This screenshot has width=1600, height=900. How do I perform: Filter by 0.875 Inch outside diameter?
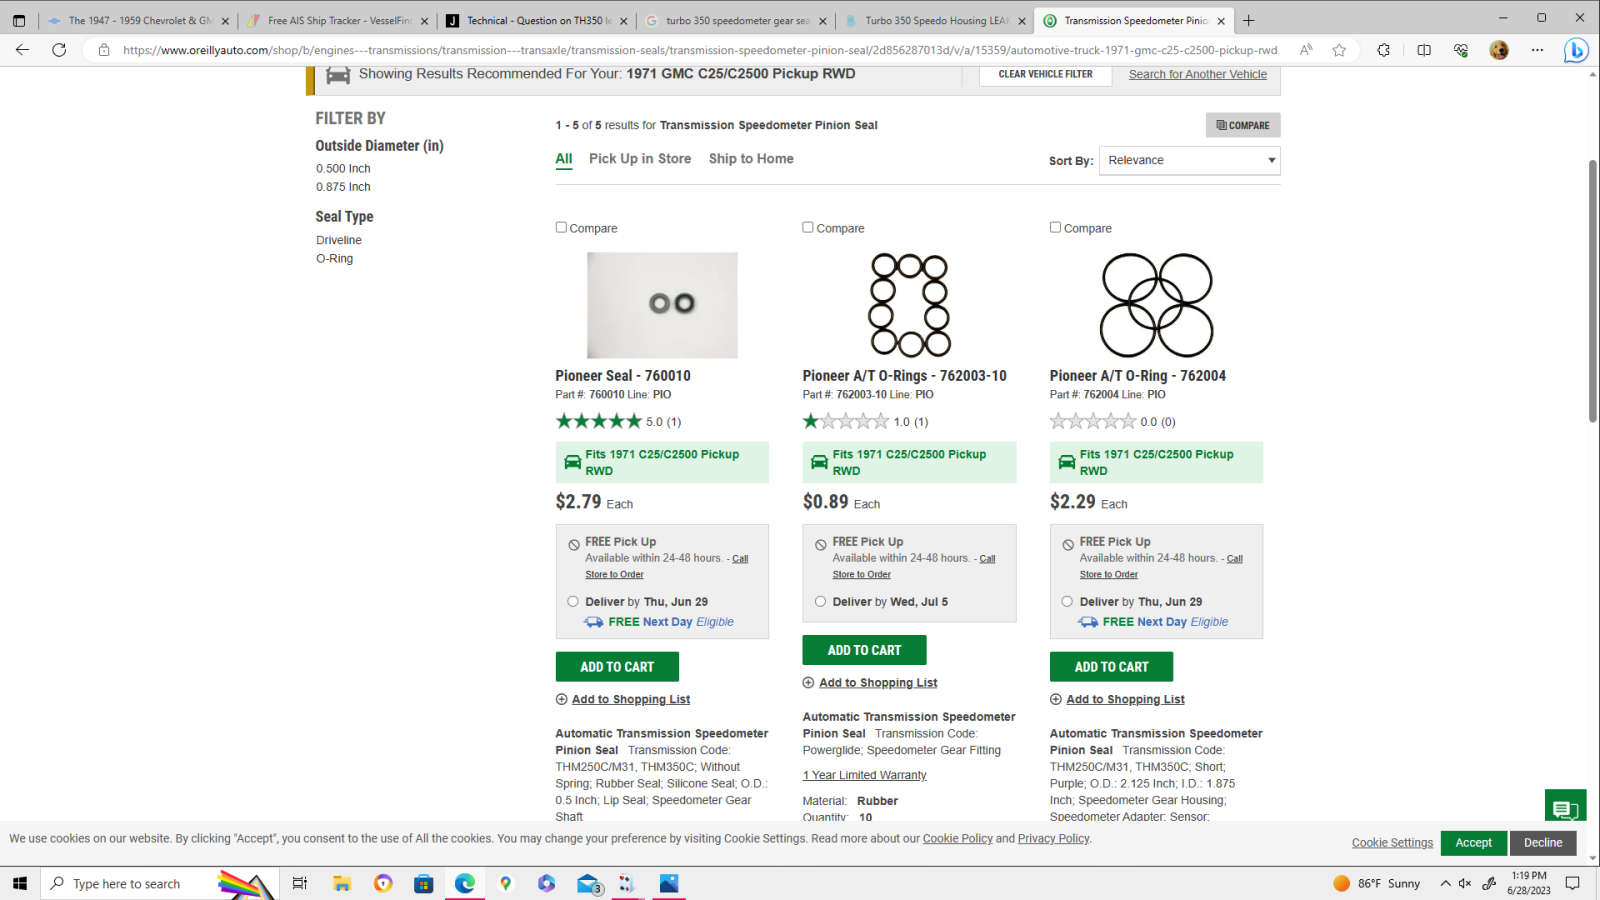pos(343,187)
